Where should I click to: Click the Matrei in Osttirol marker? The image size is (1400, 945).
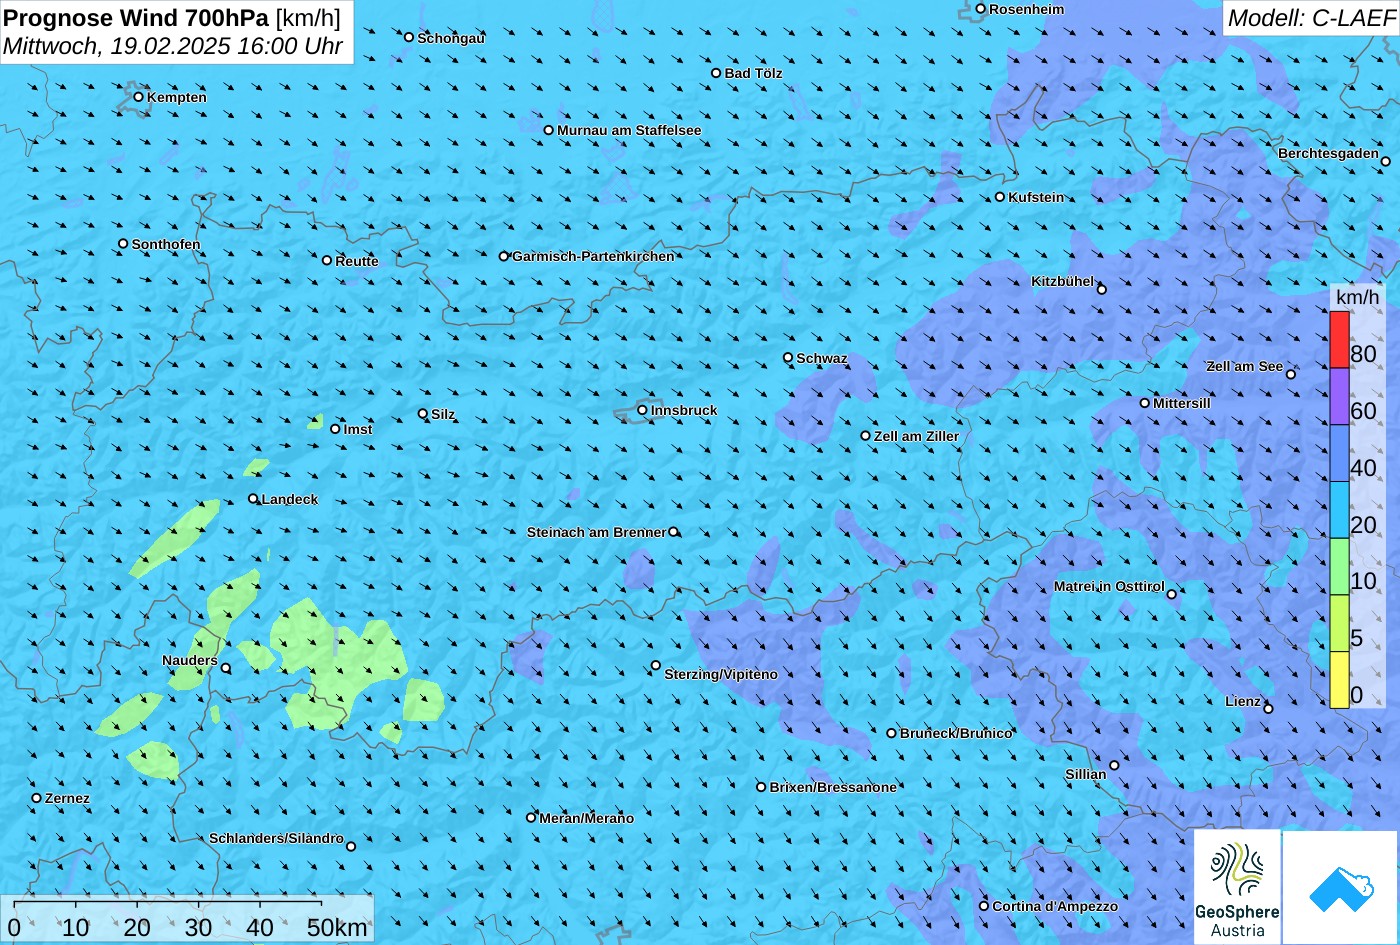point(1171,594)
